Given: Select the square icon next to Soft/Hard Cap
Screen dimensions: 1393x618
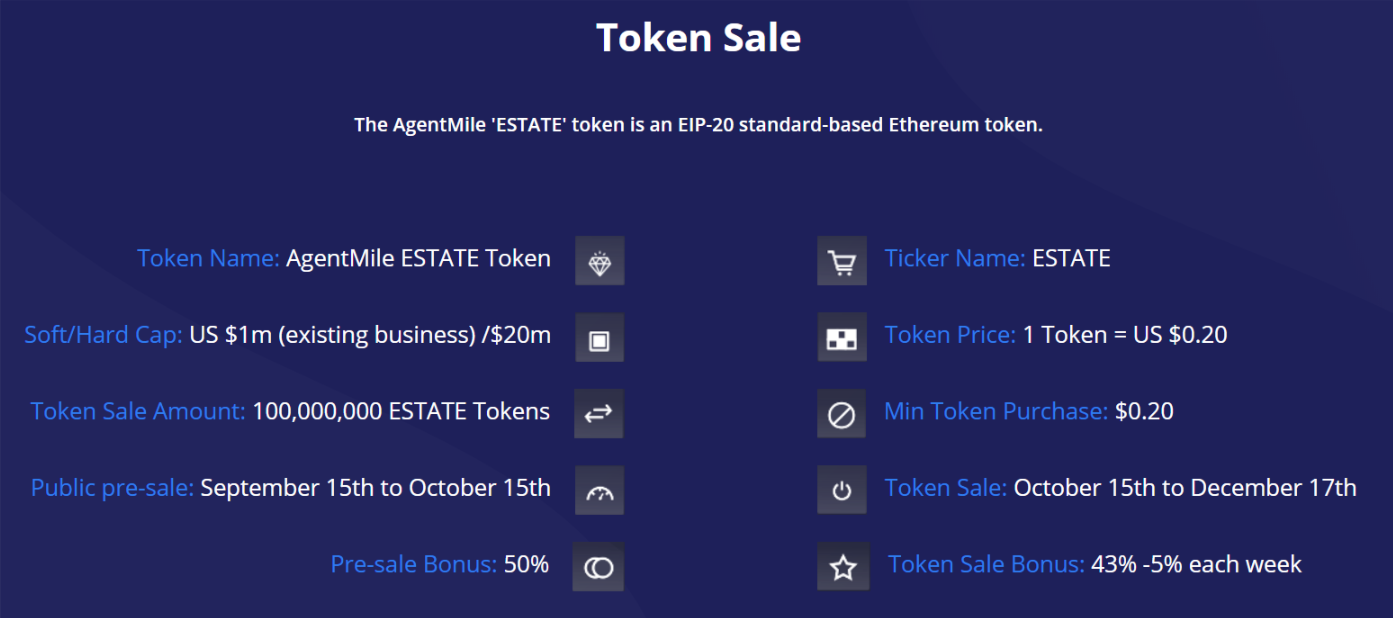Looking at the screenshot, I should (x=600, y=337).
